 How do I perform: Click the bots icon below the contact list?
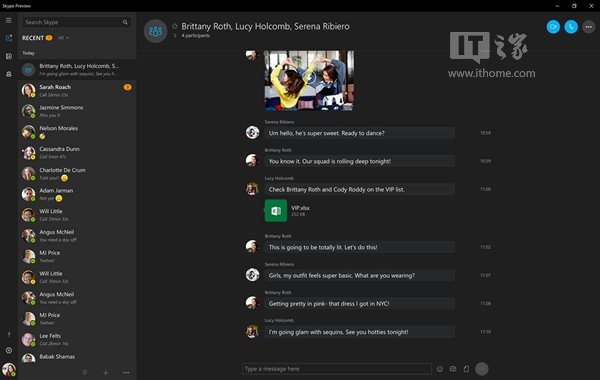tap(85, 372)
